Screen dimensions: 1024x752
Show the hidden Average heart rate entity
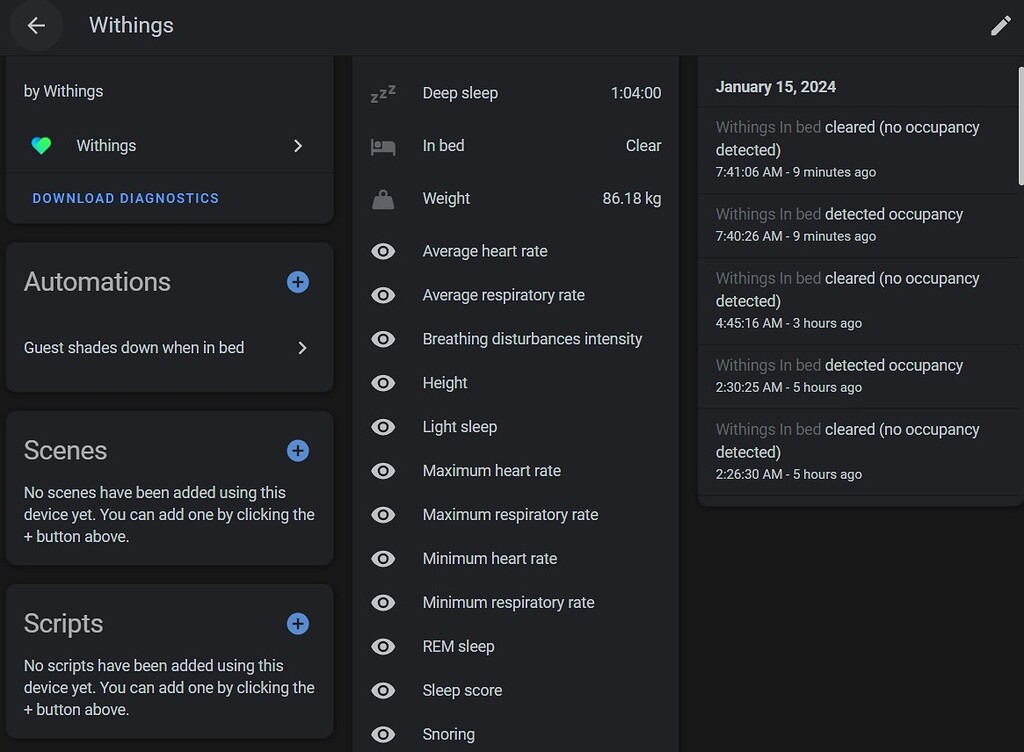click(x=383, y=251)
